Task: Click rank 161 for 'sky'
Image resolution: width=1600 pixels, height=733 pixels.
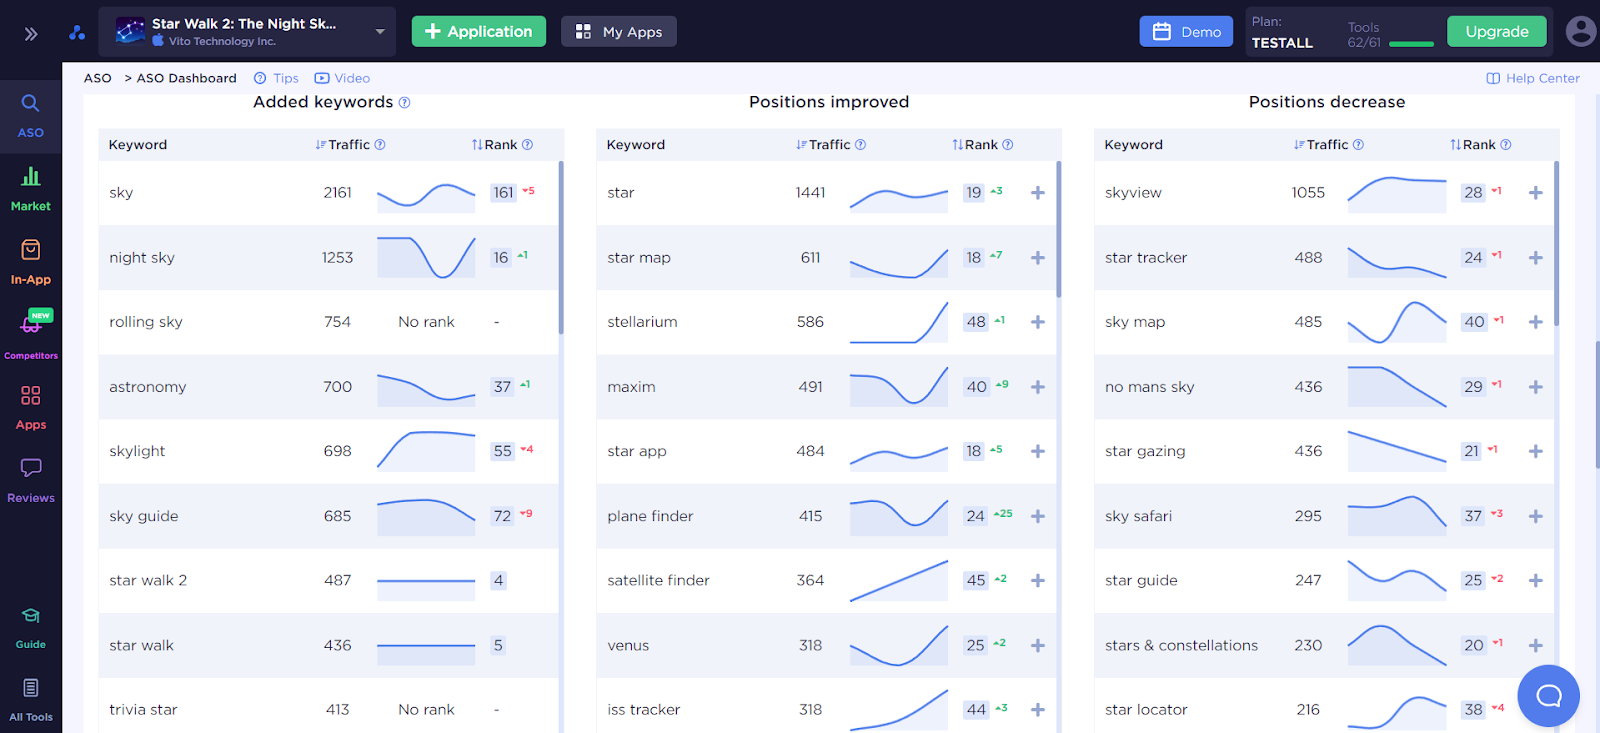Action: pos(503,193)
